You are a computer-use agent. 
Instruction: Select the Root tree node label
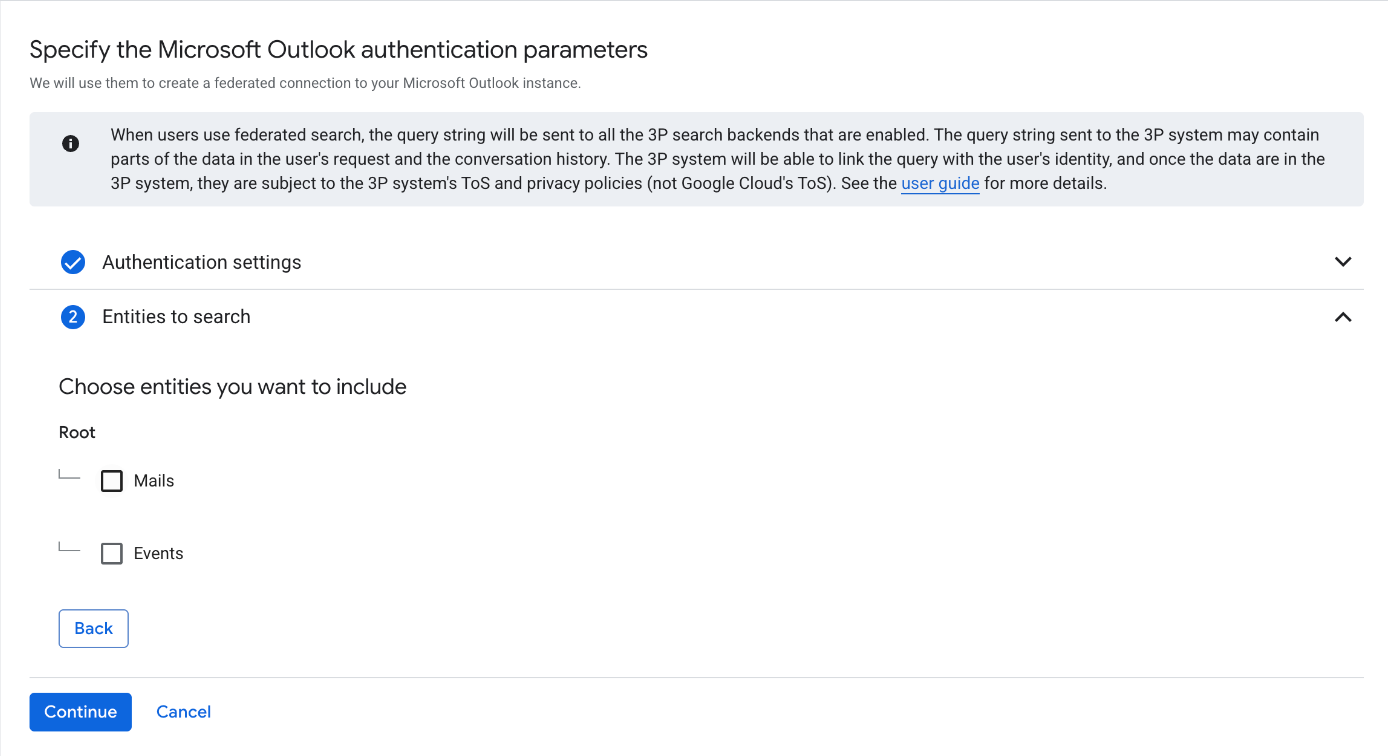[77, 433]
